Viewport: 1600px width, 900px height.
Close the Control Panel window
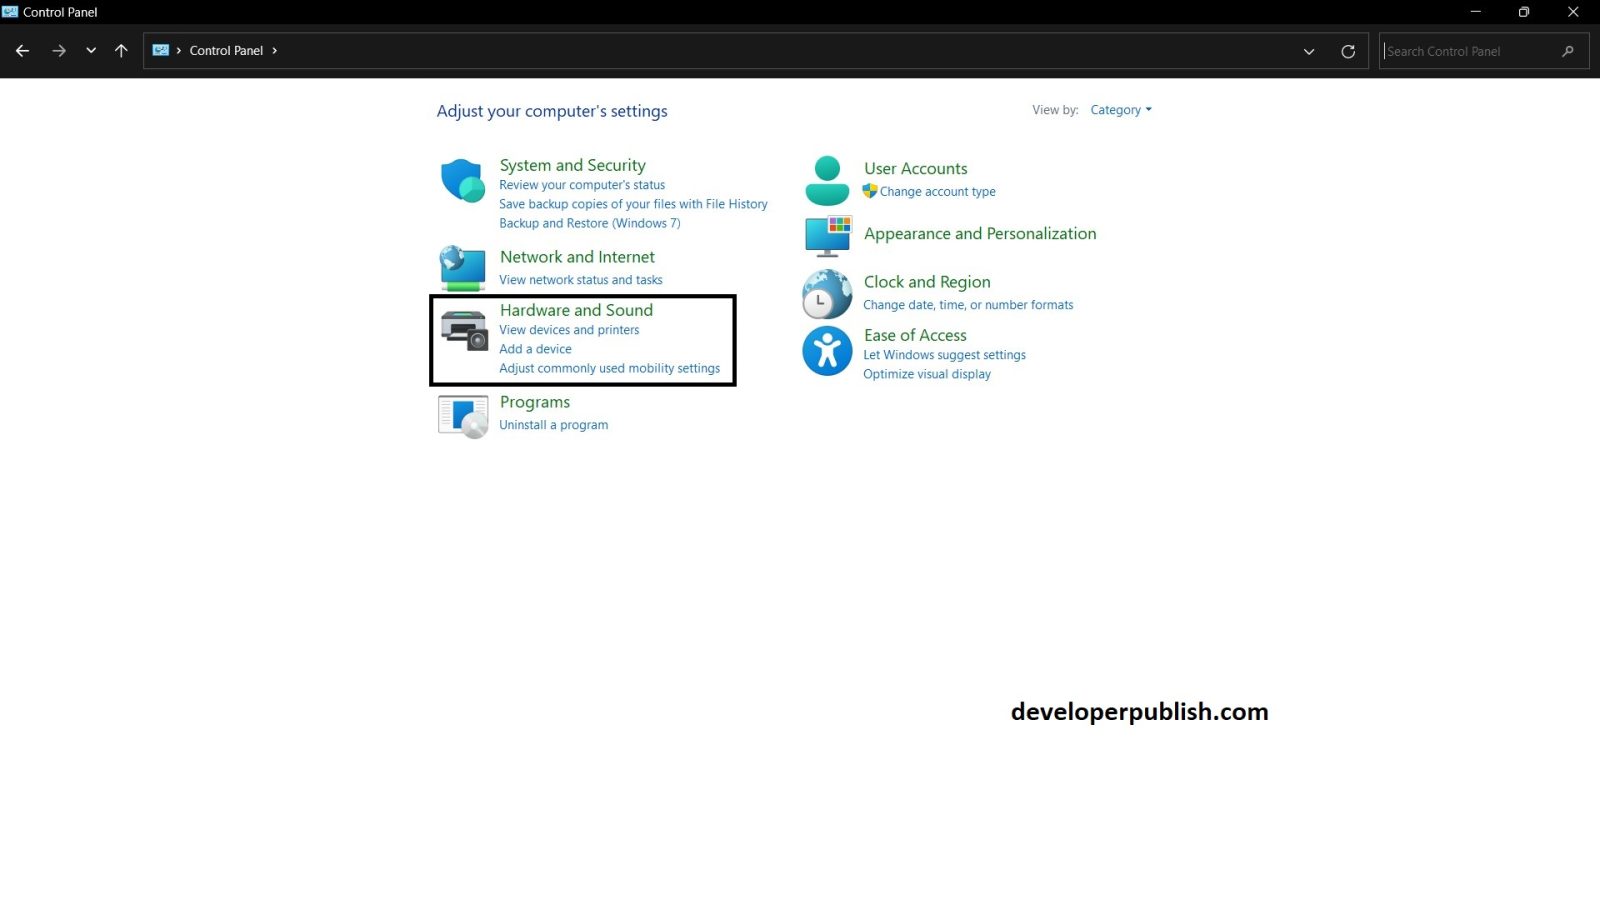[1573, 12]
